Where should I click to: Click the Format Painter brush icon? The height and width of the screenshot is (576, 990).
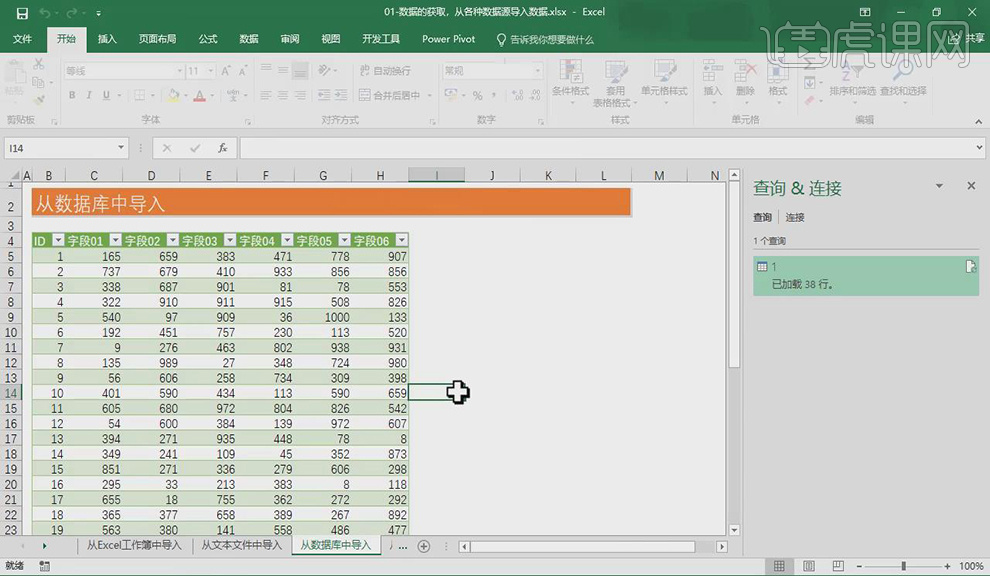coord(39,100)
